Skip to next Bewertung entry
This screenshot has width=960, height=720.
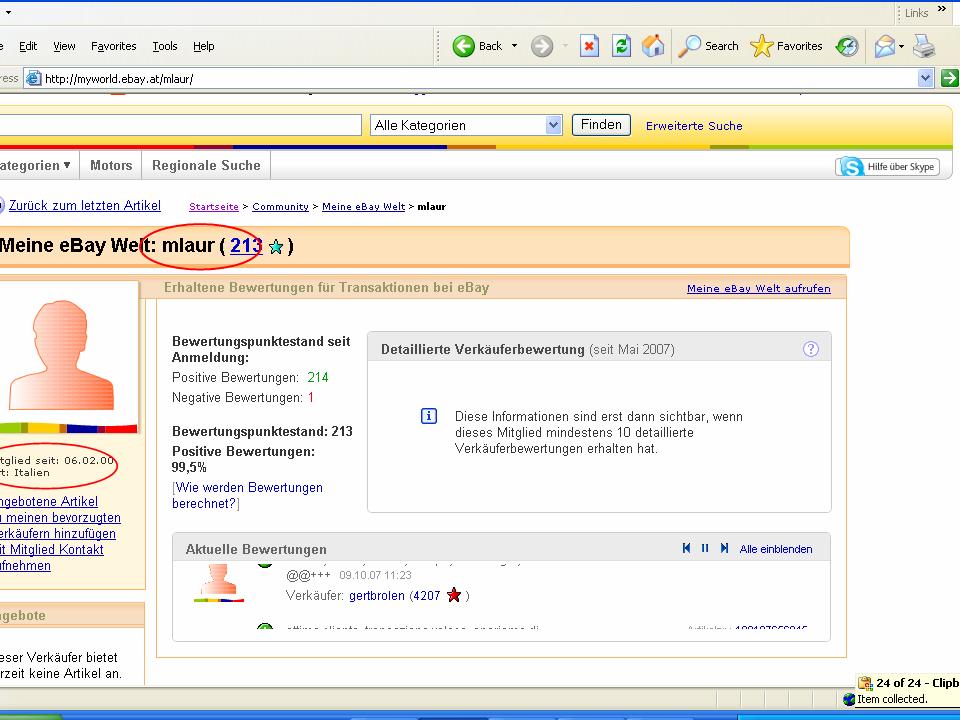(x=724, y=548)
